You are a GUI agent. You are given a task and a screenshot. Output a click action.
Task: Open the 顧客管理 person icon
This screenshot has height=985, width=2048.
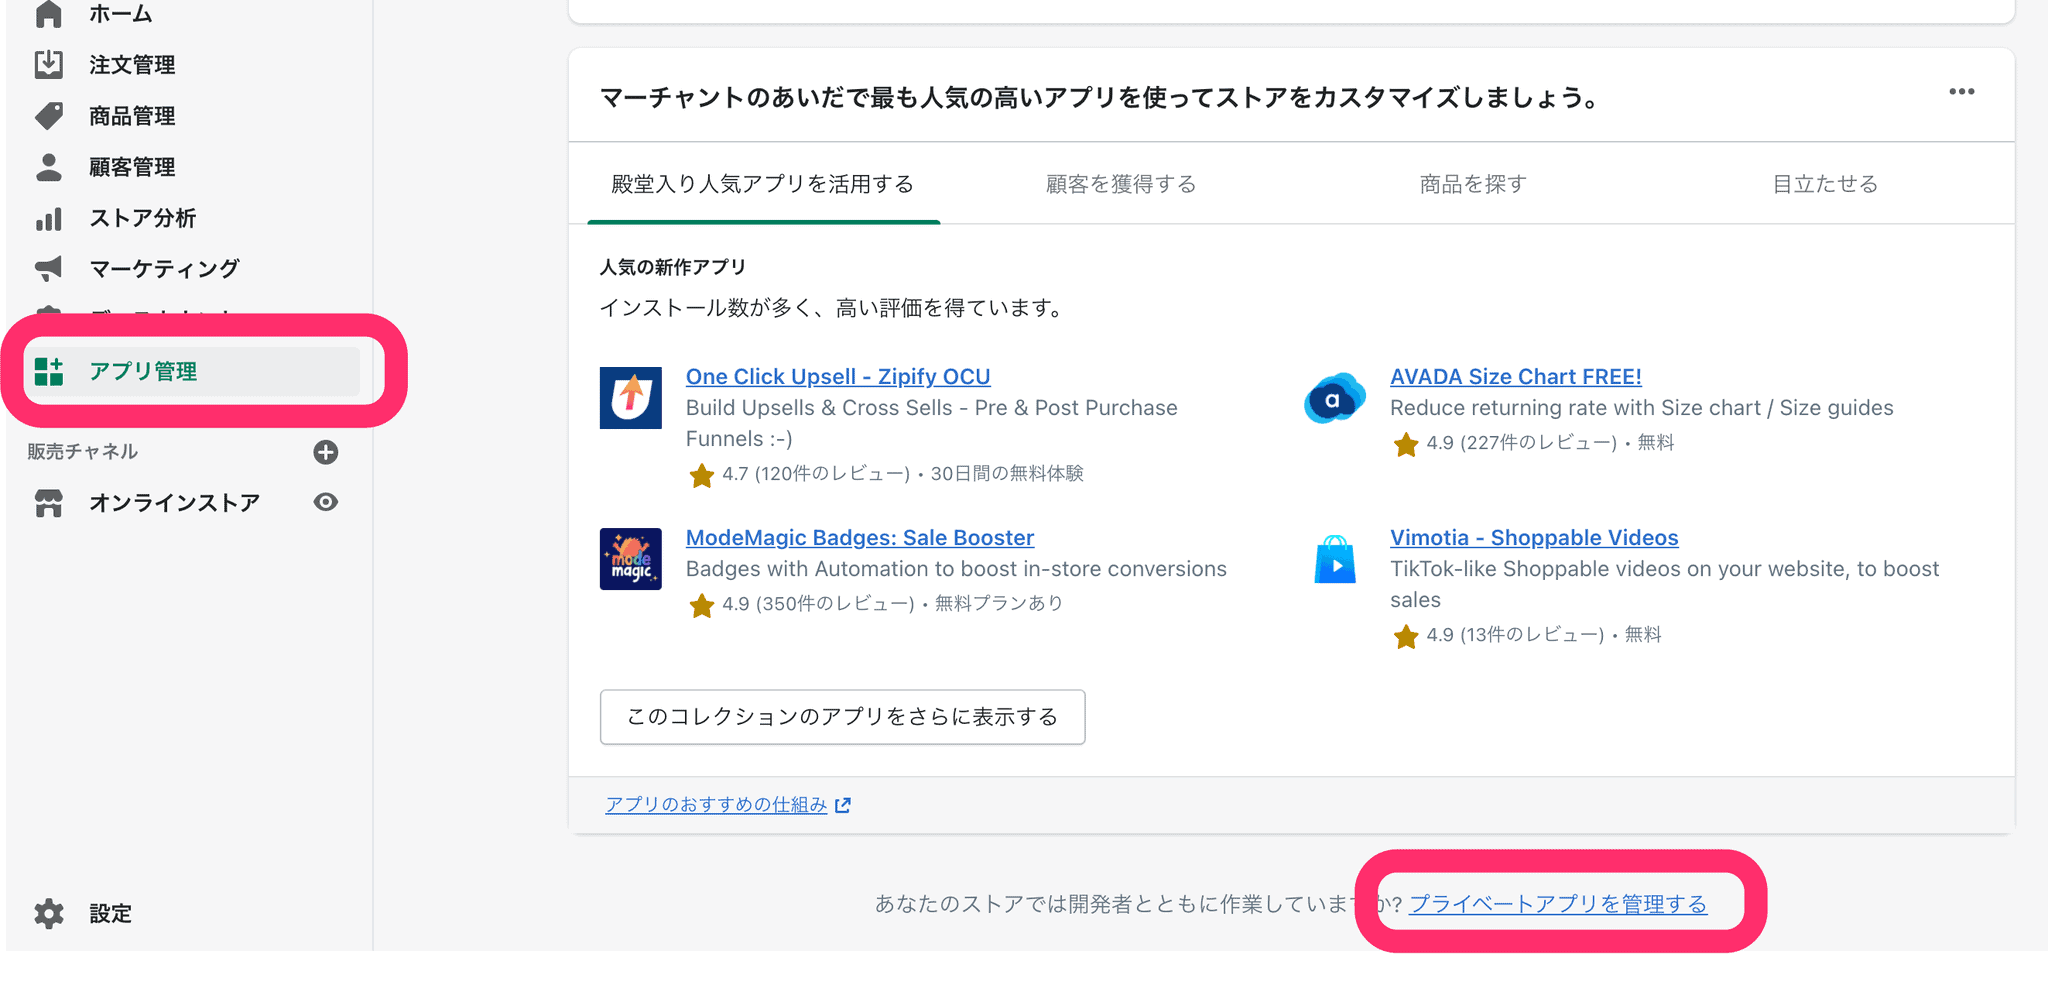coord(48,167)
